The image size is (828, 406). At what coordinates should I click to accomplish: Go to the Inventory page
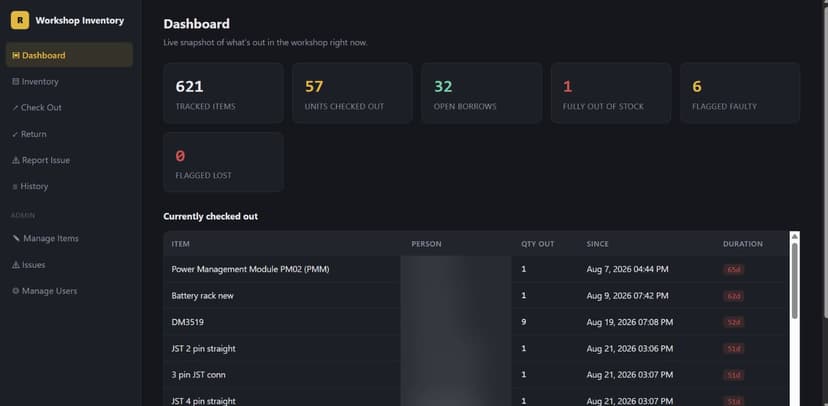pos(69,81)
